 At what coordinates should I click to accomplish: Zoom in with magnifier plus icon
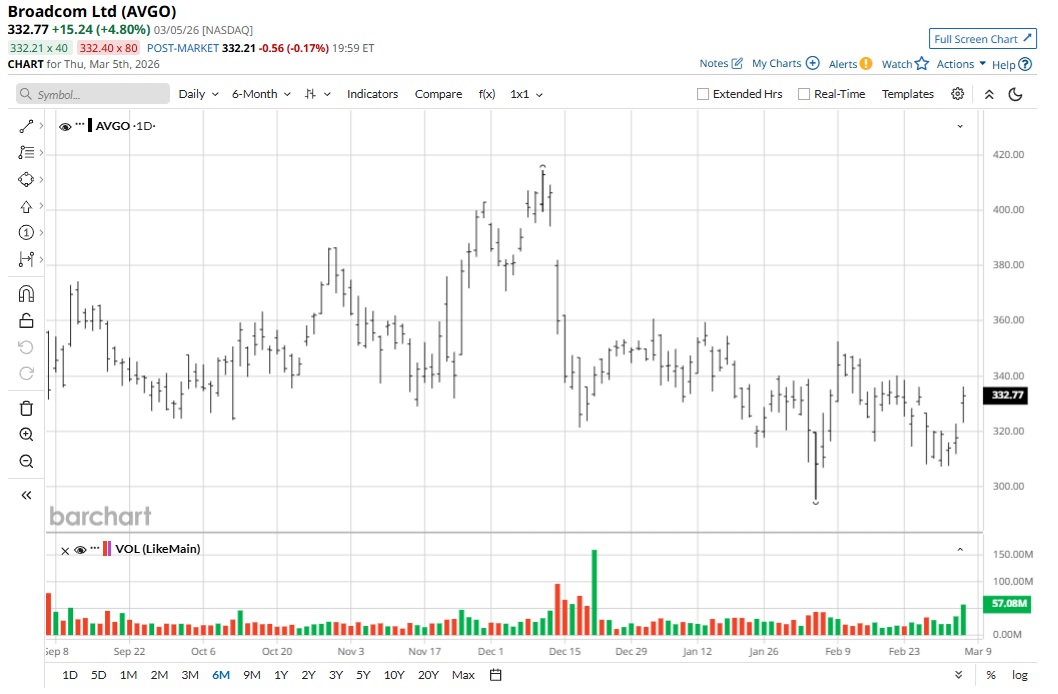[26, 435]
